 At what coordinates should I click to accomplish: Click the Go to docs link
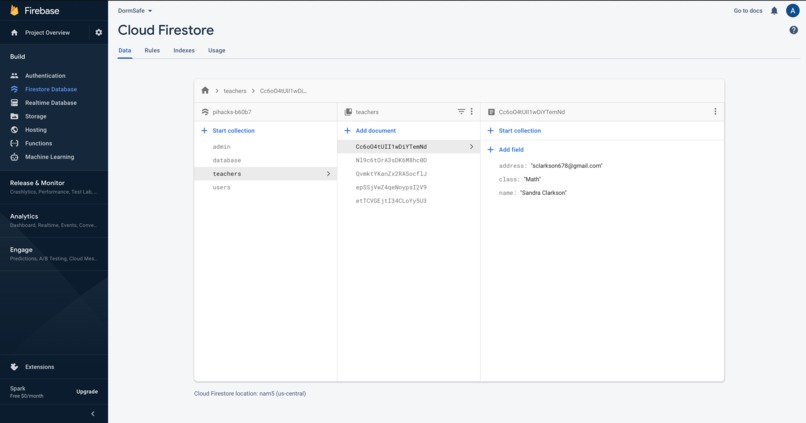point(748,11)
